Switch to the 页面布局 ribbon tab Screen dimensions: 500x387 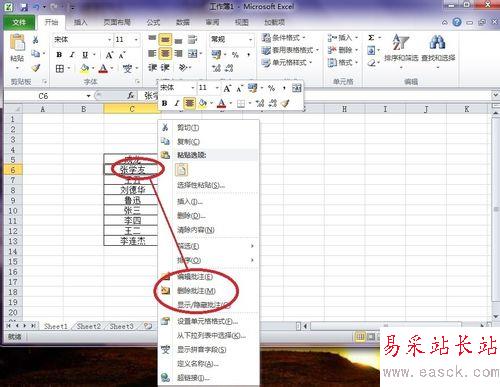click(x=117, y=22)
